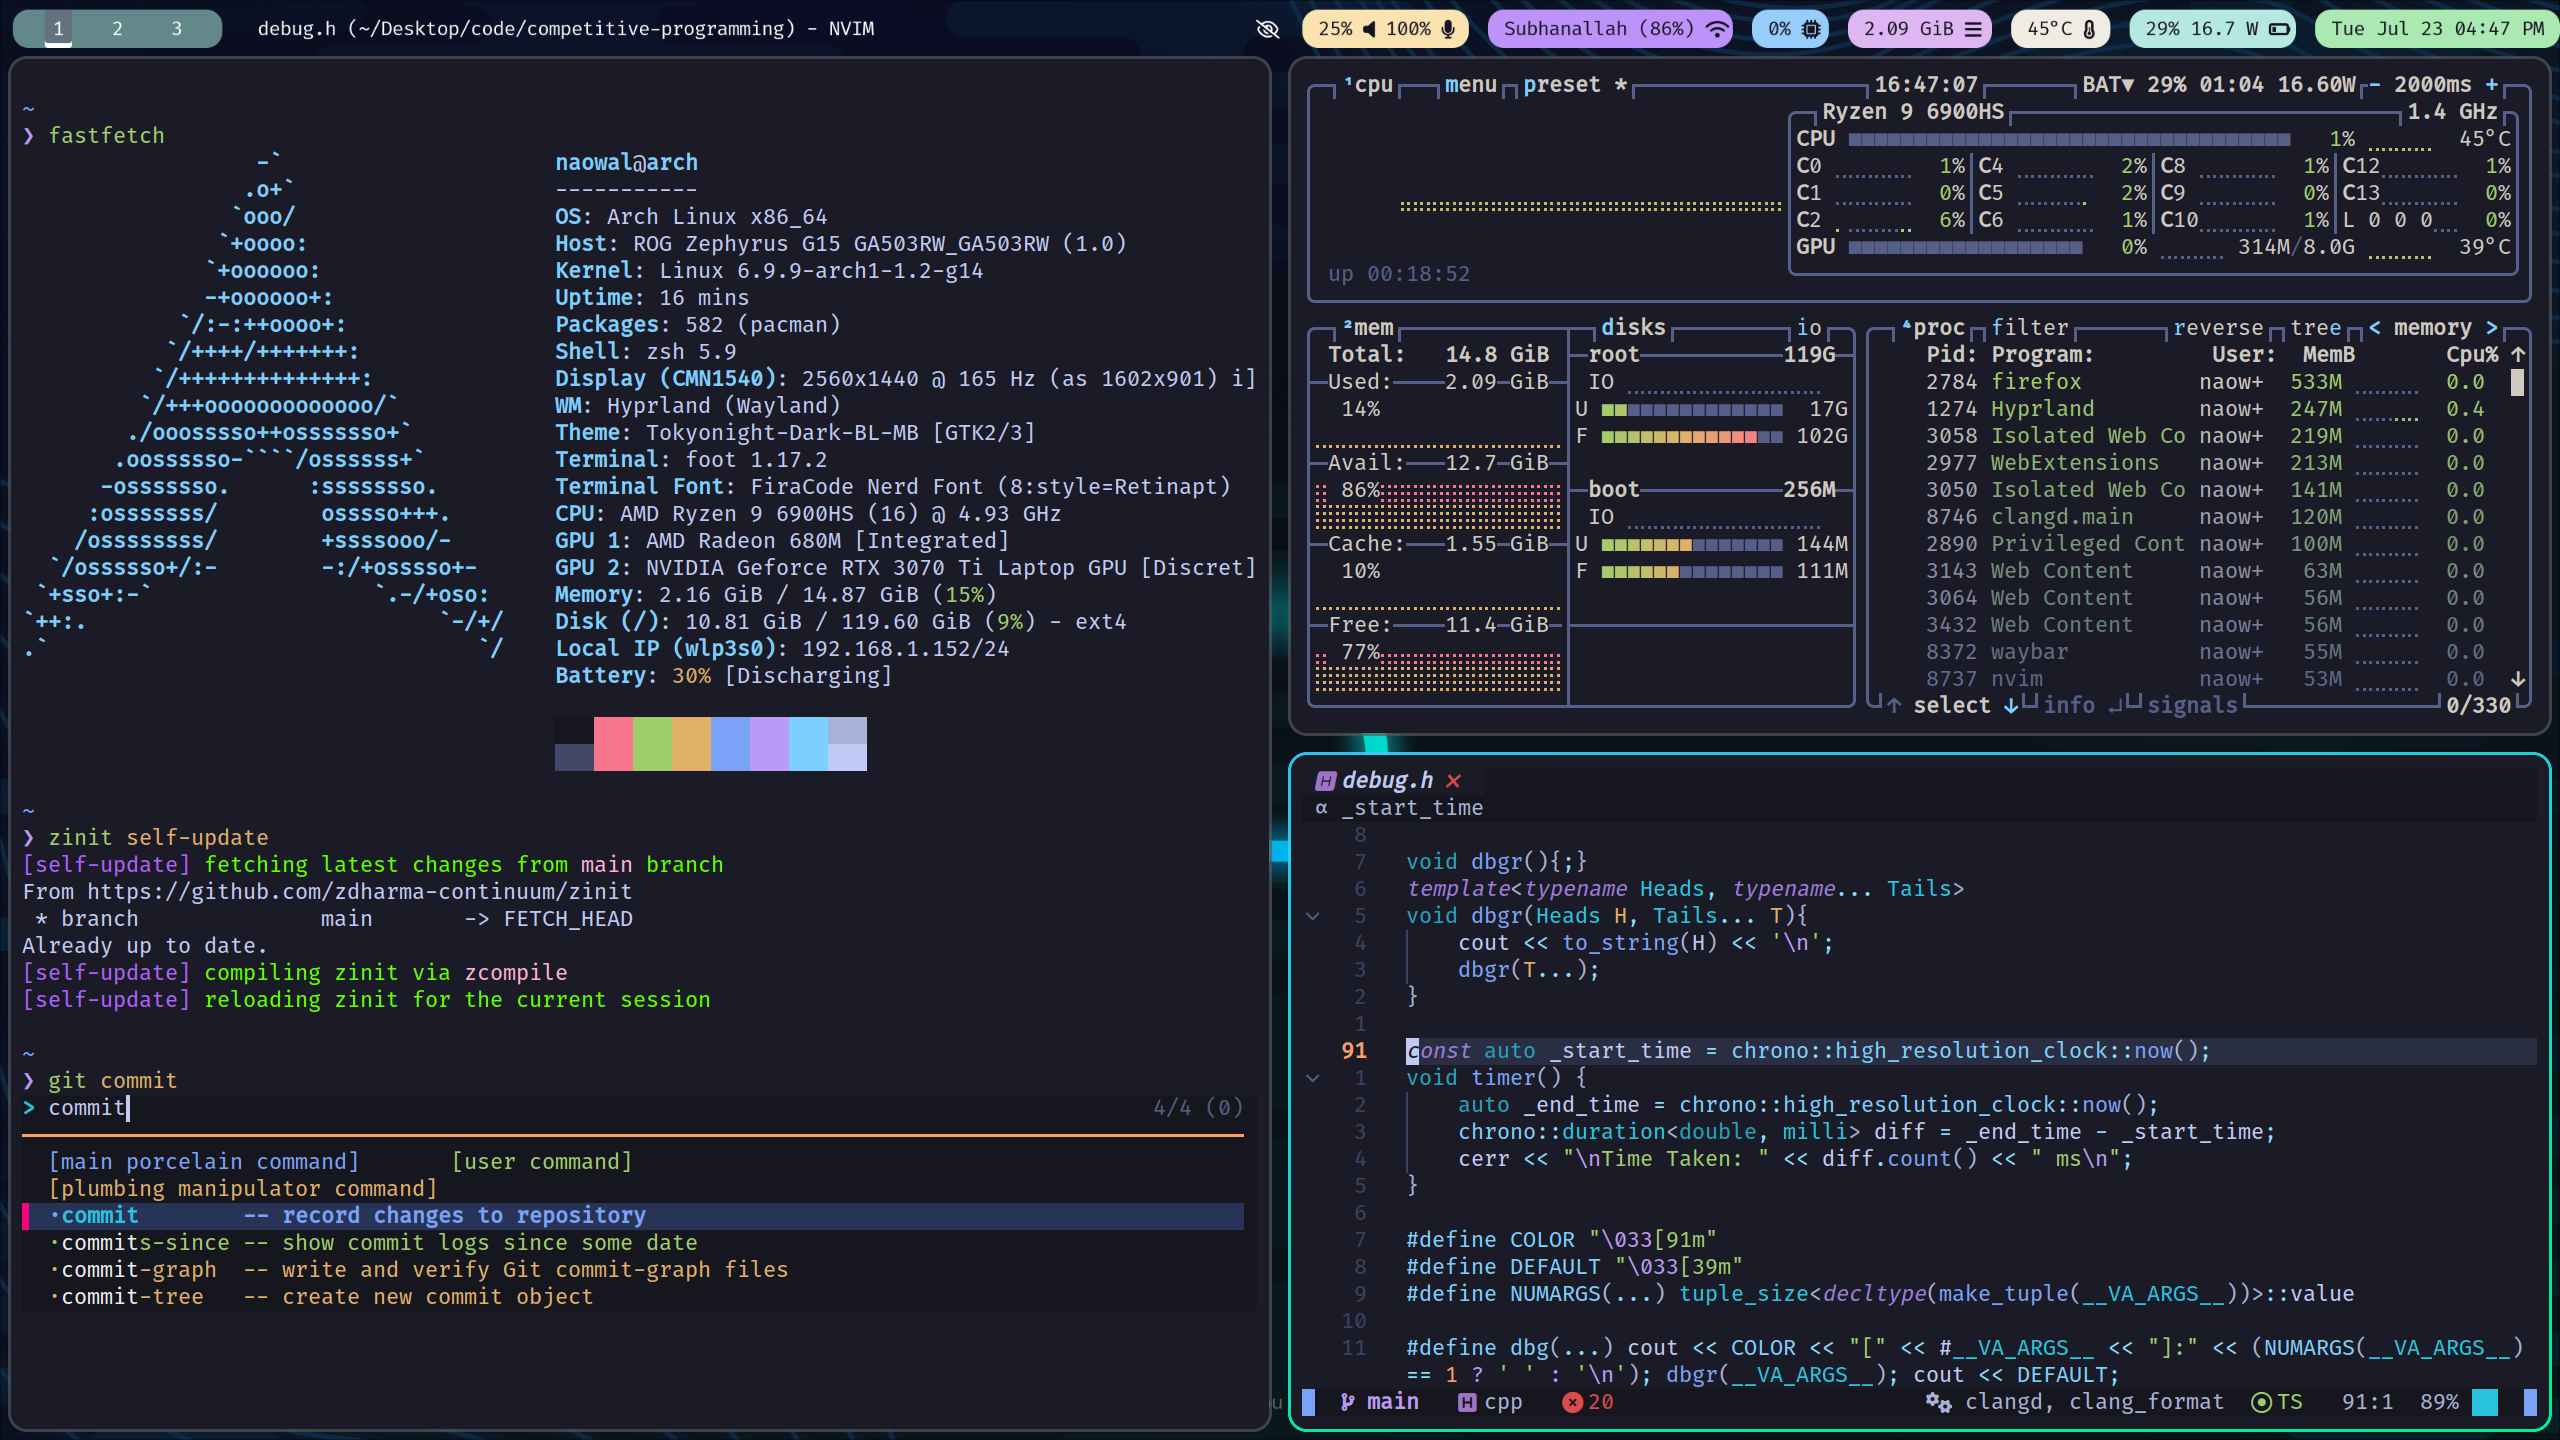Toggle the btop cpu box label

(x=1369, y=85)
